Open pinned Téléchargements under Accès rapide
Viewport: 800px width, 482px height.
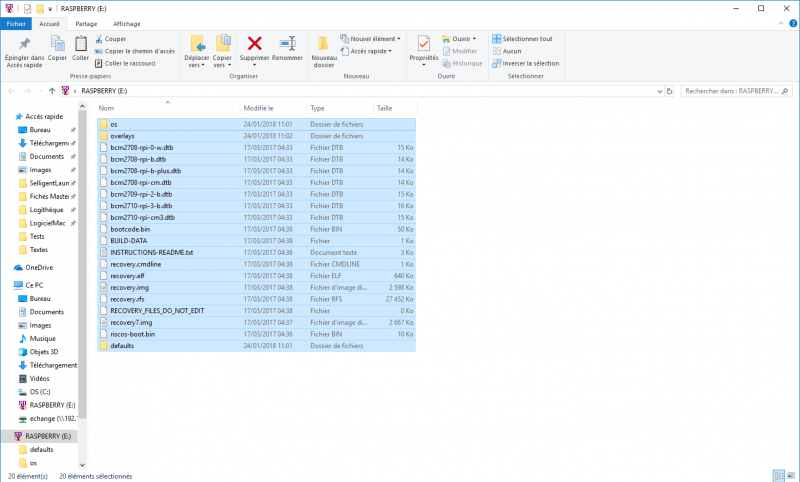47,143
